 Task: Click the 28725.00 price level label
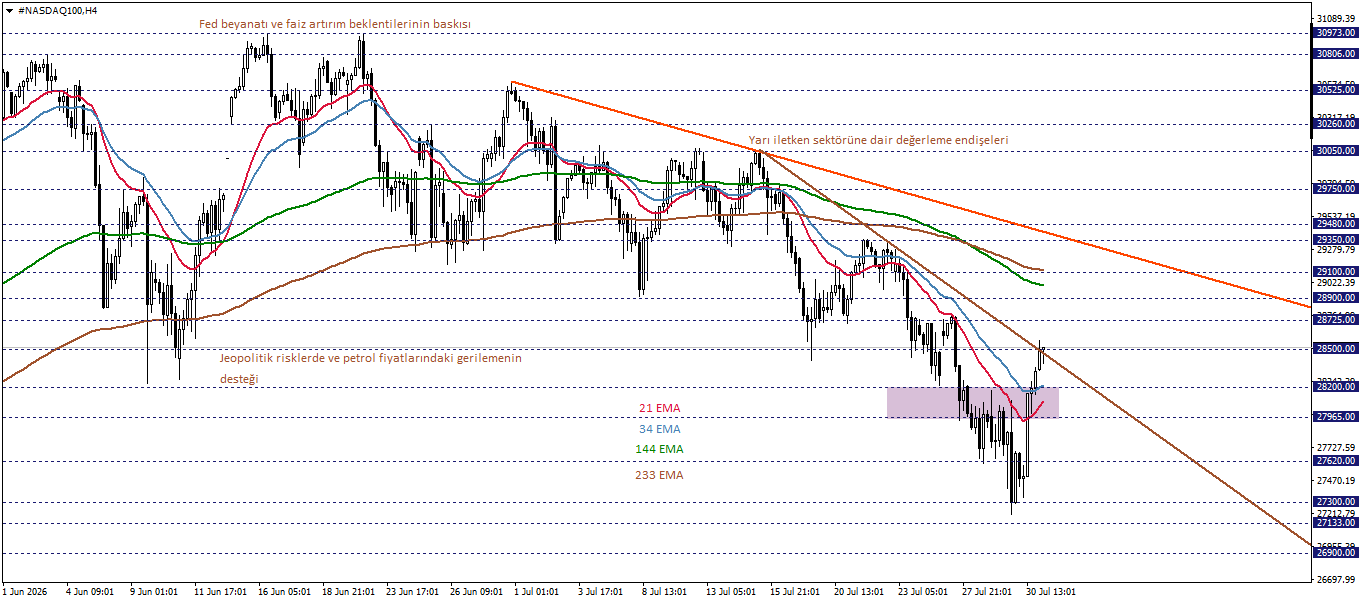point(1336,320)
